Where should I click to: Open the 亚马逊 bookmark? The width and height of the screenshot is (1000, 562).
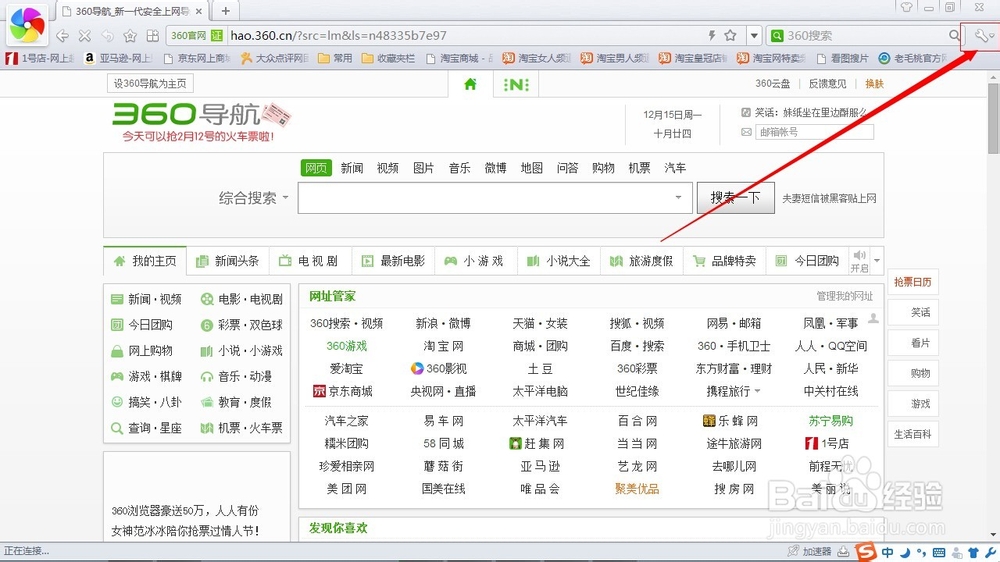pos(119,58)
